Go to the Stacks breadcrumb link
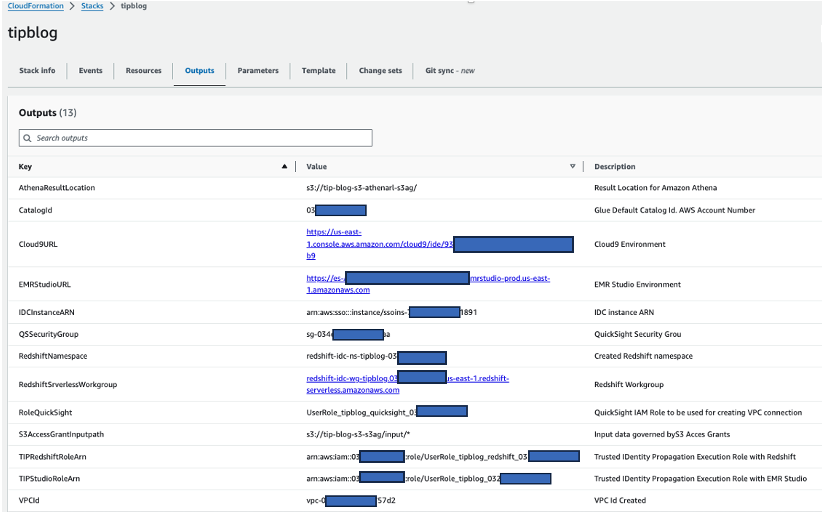 (x=92, y=6)
